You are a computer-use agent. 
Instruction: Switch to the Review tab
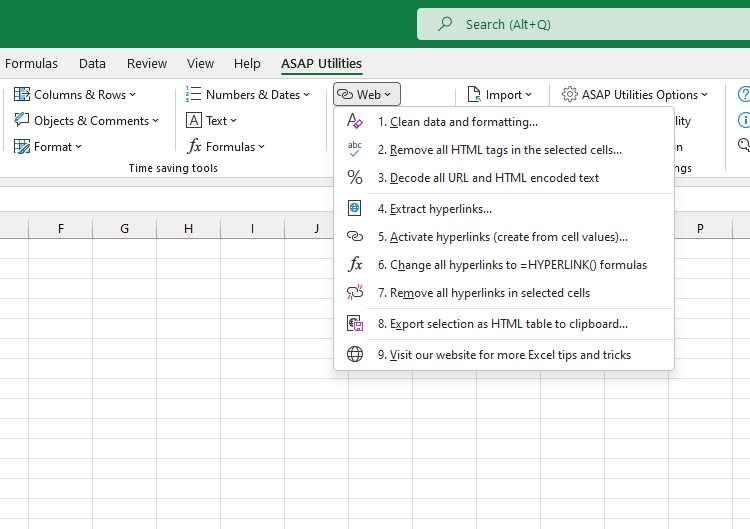point(147,64)
